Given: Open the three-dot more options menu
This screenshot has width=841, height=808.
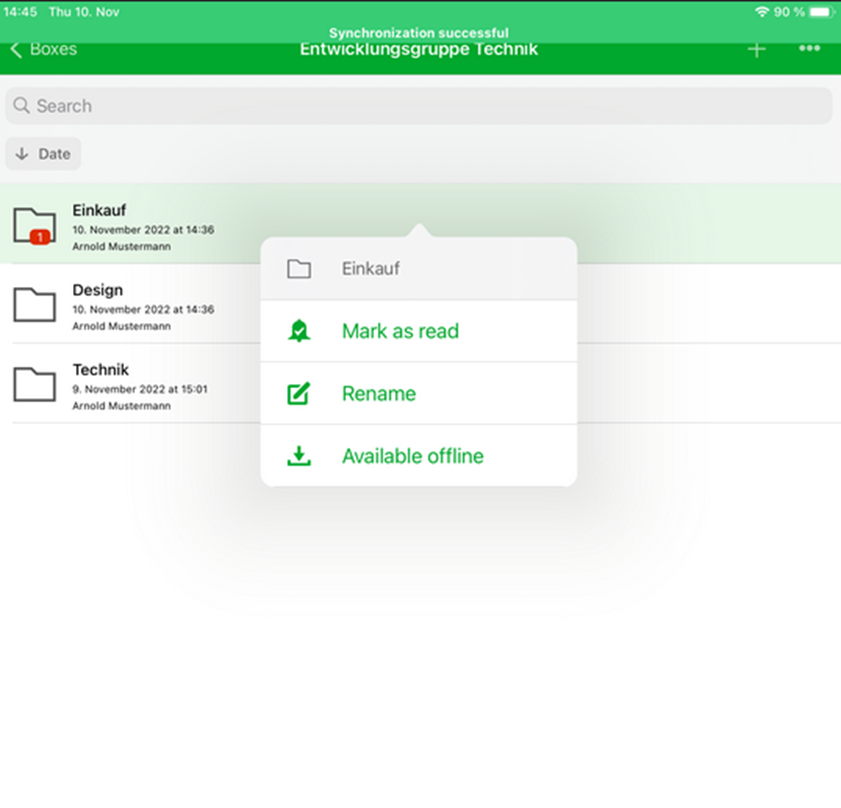Looking at the screenshot, I should pyautogui.click(x=809, y=49).
